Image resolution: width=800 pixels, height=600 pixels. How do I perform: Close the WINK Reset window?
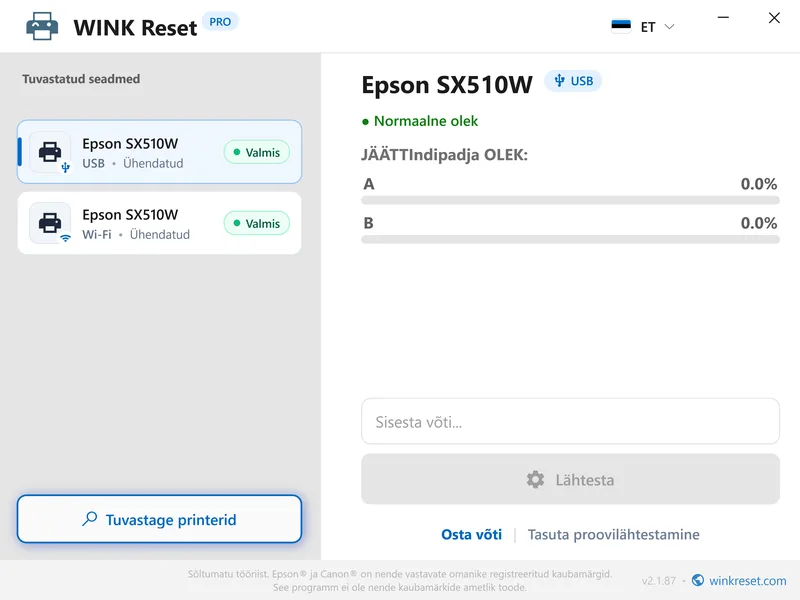click(774, 18)
